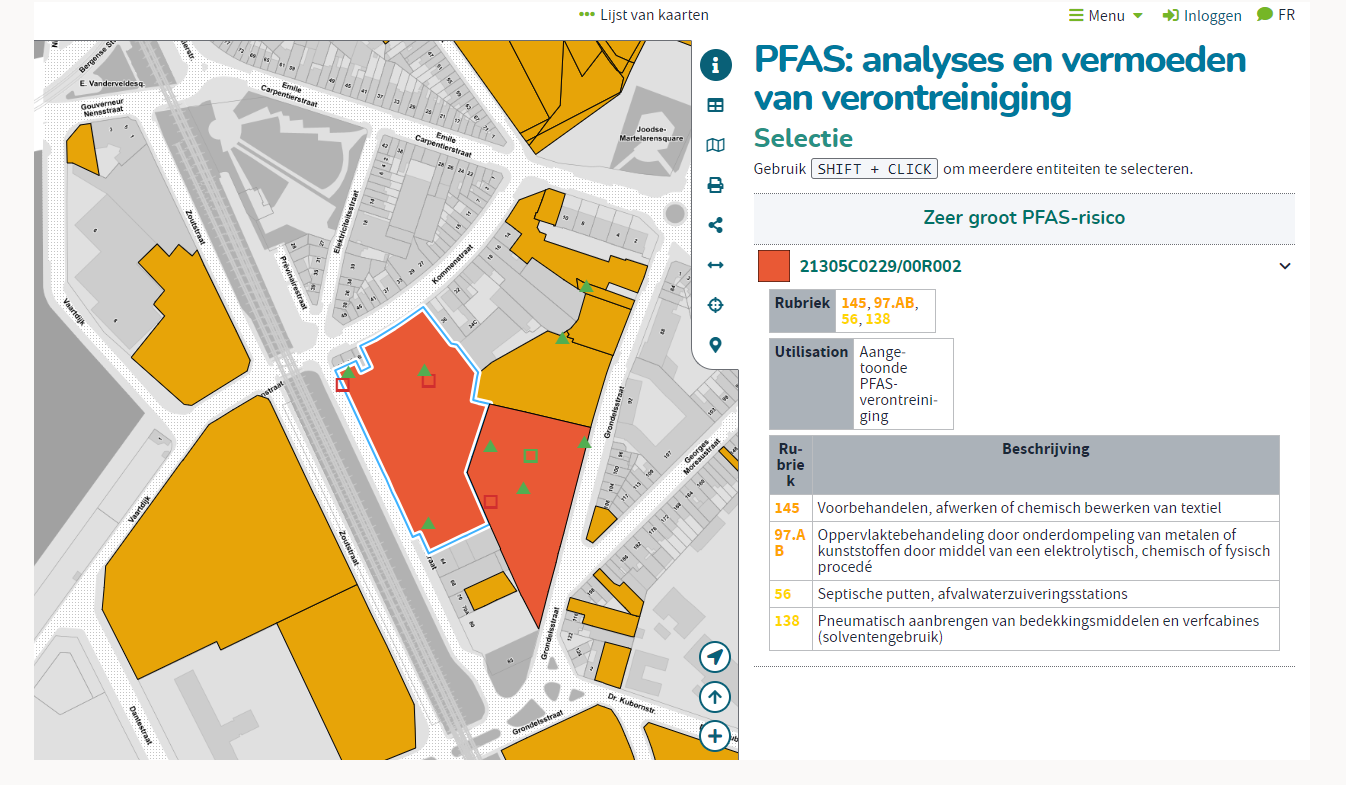Open the map layers icon
Screen dimensions: 1346x785
pyautogui.click(x=715, y=145)
